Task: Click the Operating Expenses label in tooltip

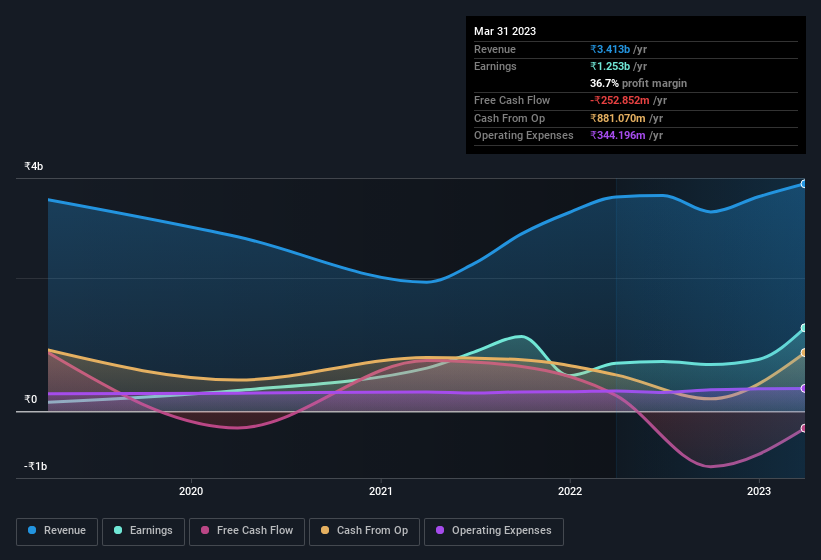Action: pos(524,135)
